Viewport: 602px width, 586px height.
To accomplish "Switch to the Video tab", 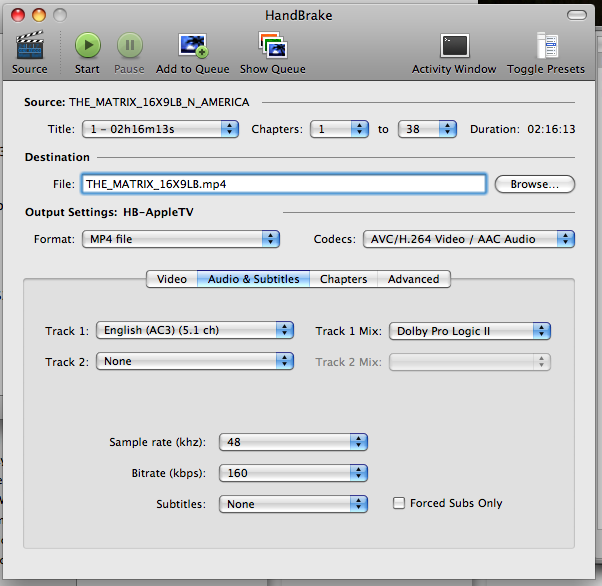I will (x=172, y=279).
